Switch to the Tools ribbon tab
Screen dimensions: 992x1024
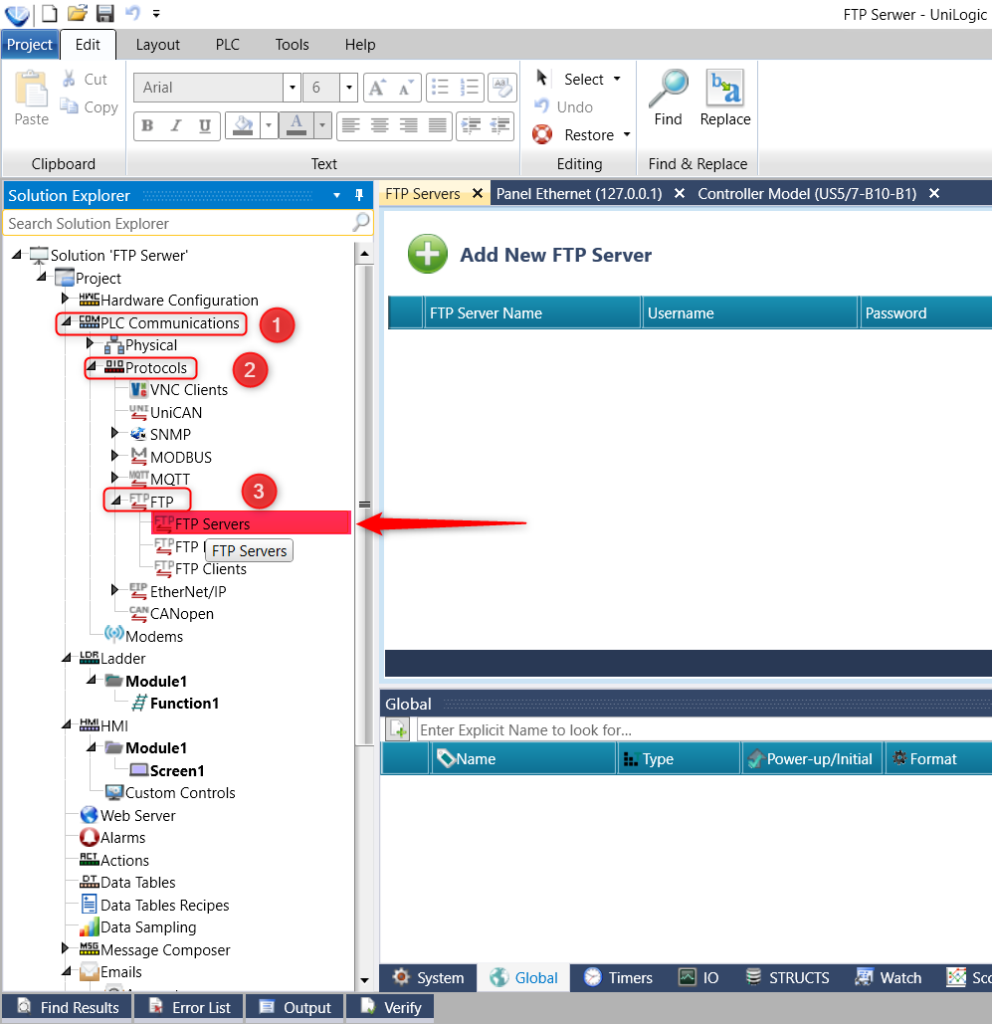292,44
